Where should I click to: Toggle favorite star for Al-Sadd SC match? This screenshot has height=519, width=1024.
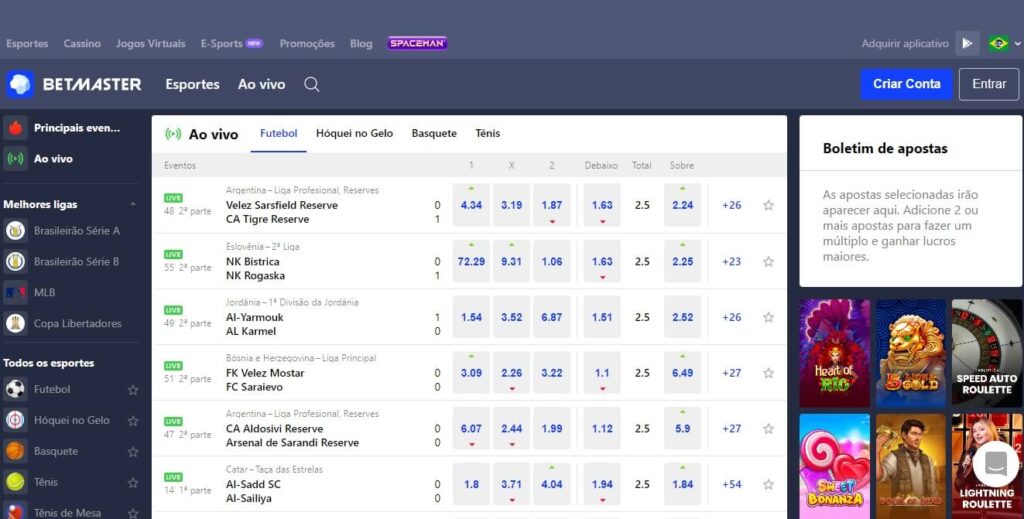pos(768,485)
